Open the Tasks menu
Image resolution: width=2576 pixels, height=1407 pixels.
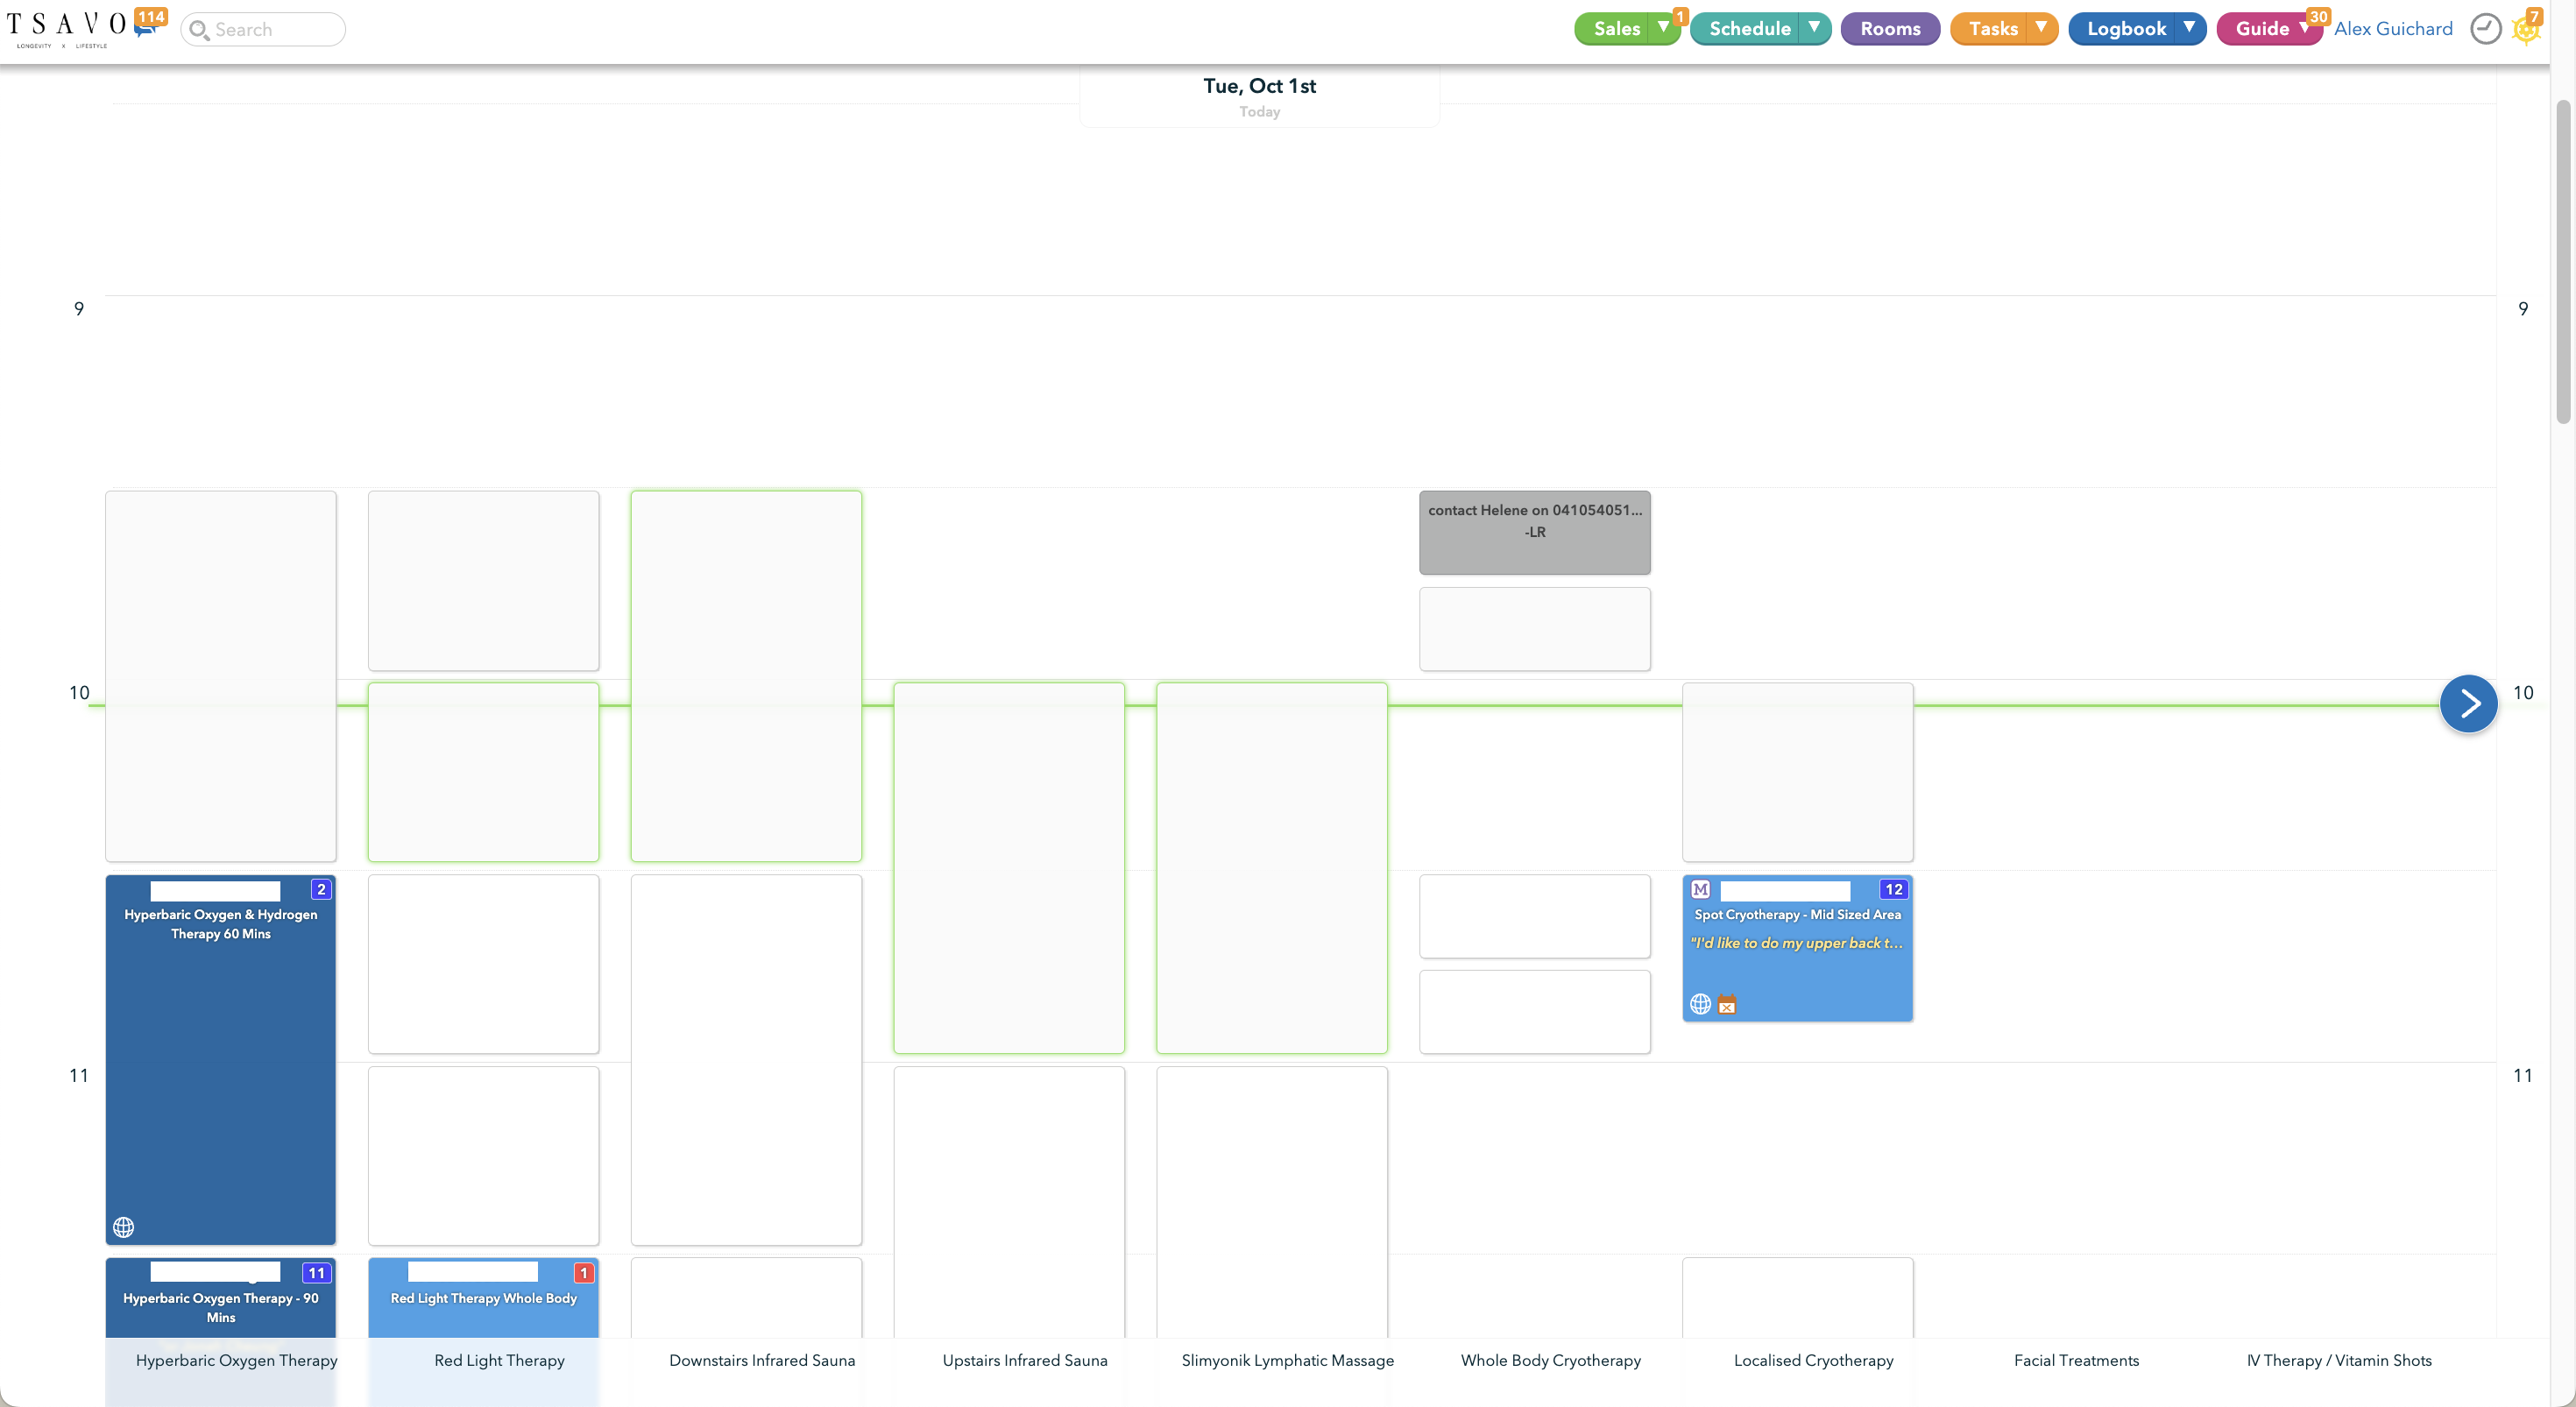[1992, 29]
